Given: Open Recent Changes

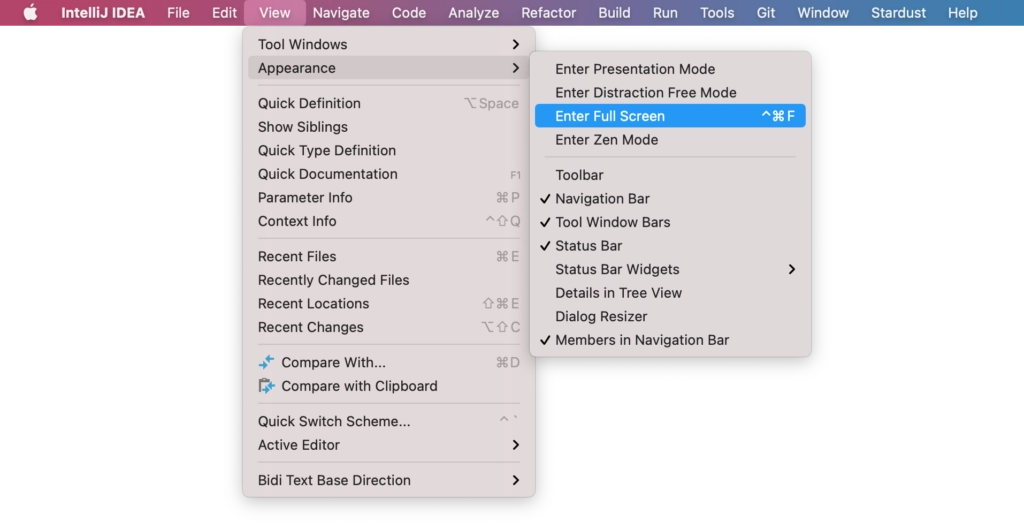Looking at the screenshot, I should (x=389, y=327).
